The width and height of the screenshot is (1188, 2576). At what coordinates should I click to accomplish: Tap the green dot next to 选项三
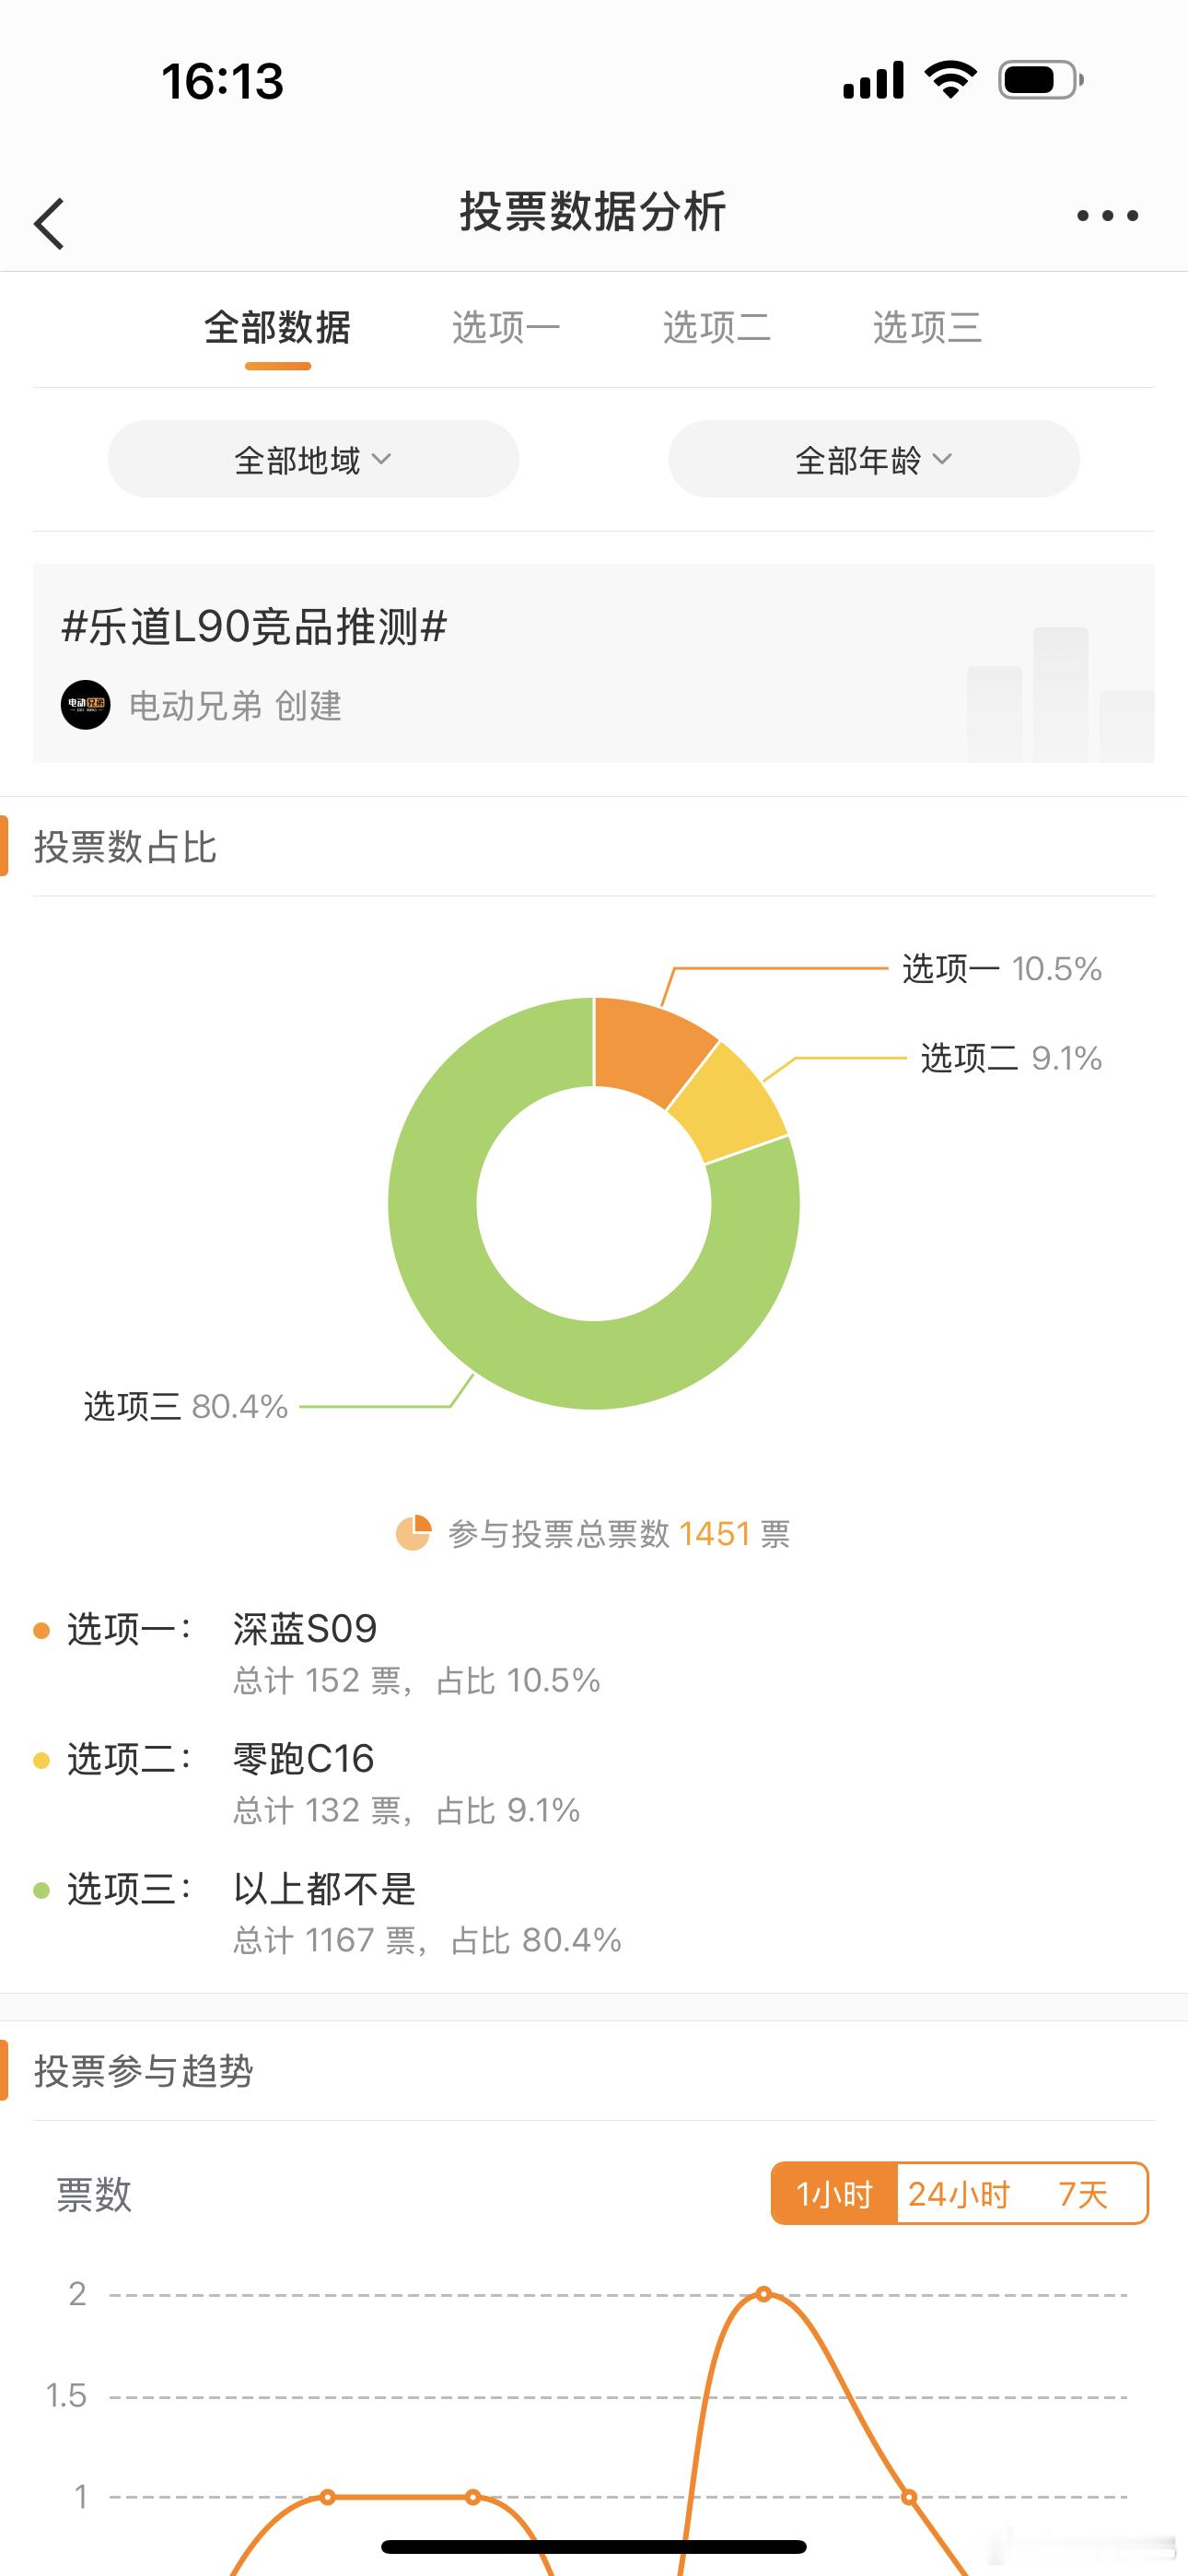(41, 1890)
